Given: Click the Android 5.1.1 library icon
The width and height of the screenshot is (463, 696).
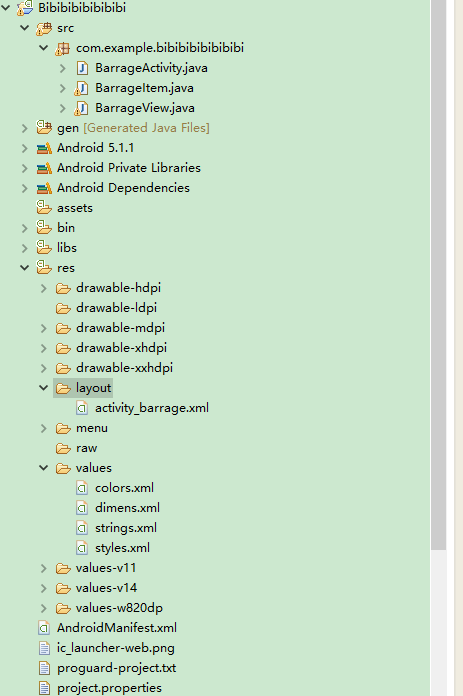Looking at the screenshot, I should [x=44, y=148].
